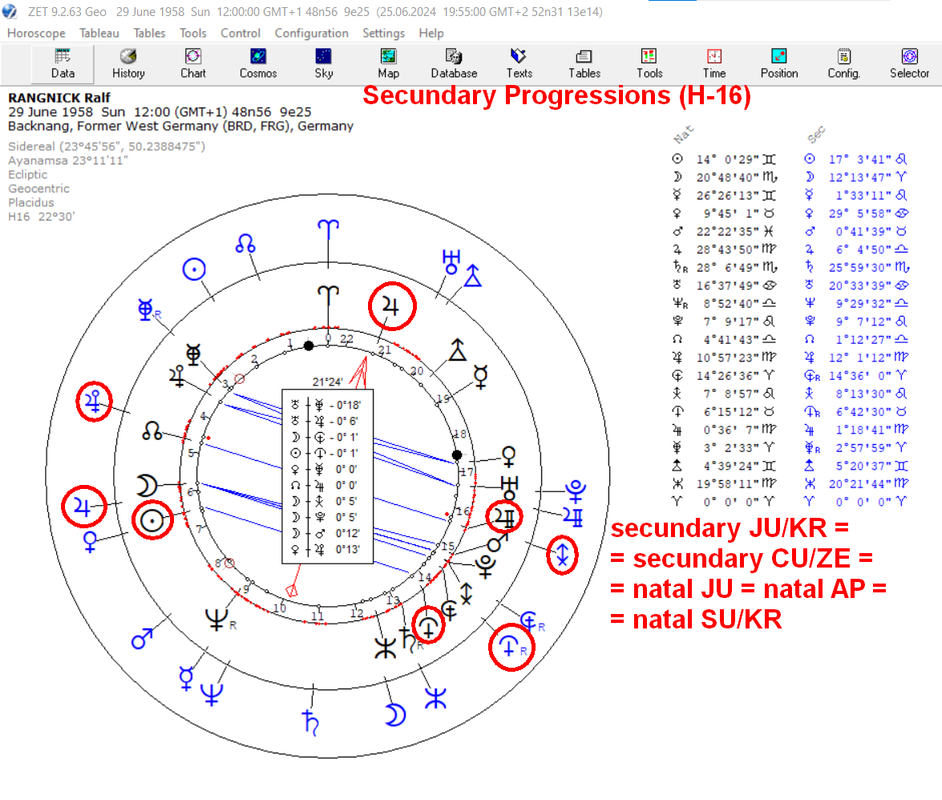The height and width of the screenshot is (800, 942).
Task: Click the black Mercury symbol on inner ring
Action: click(x=480, y=377)
